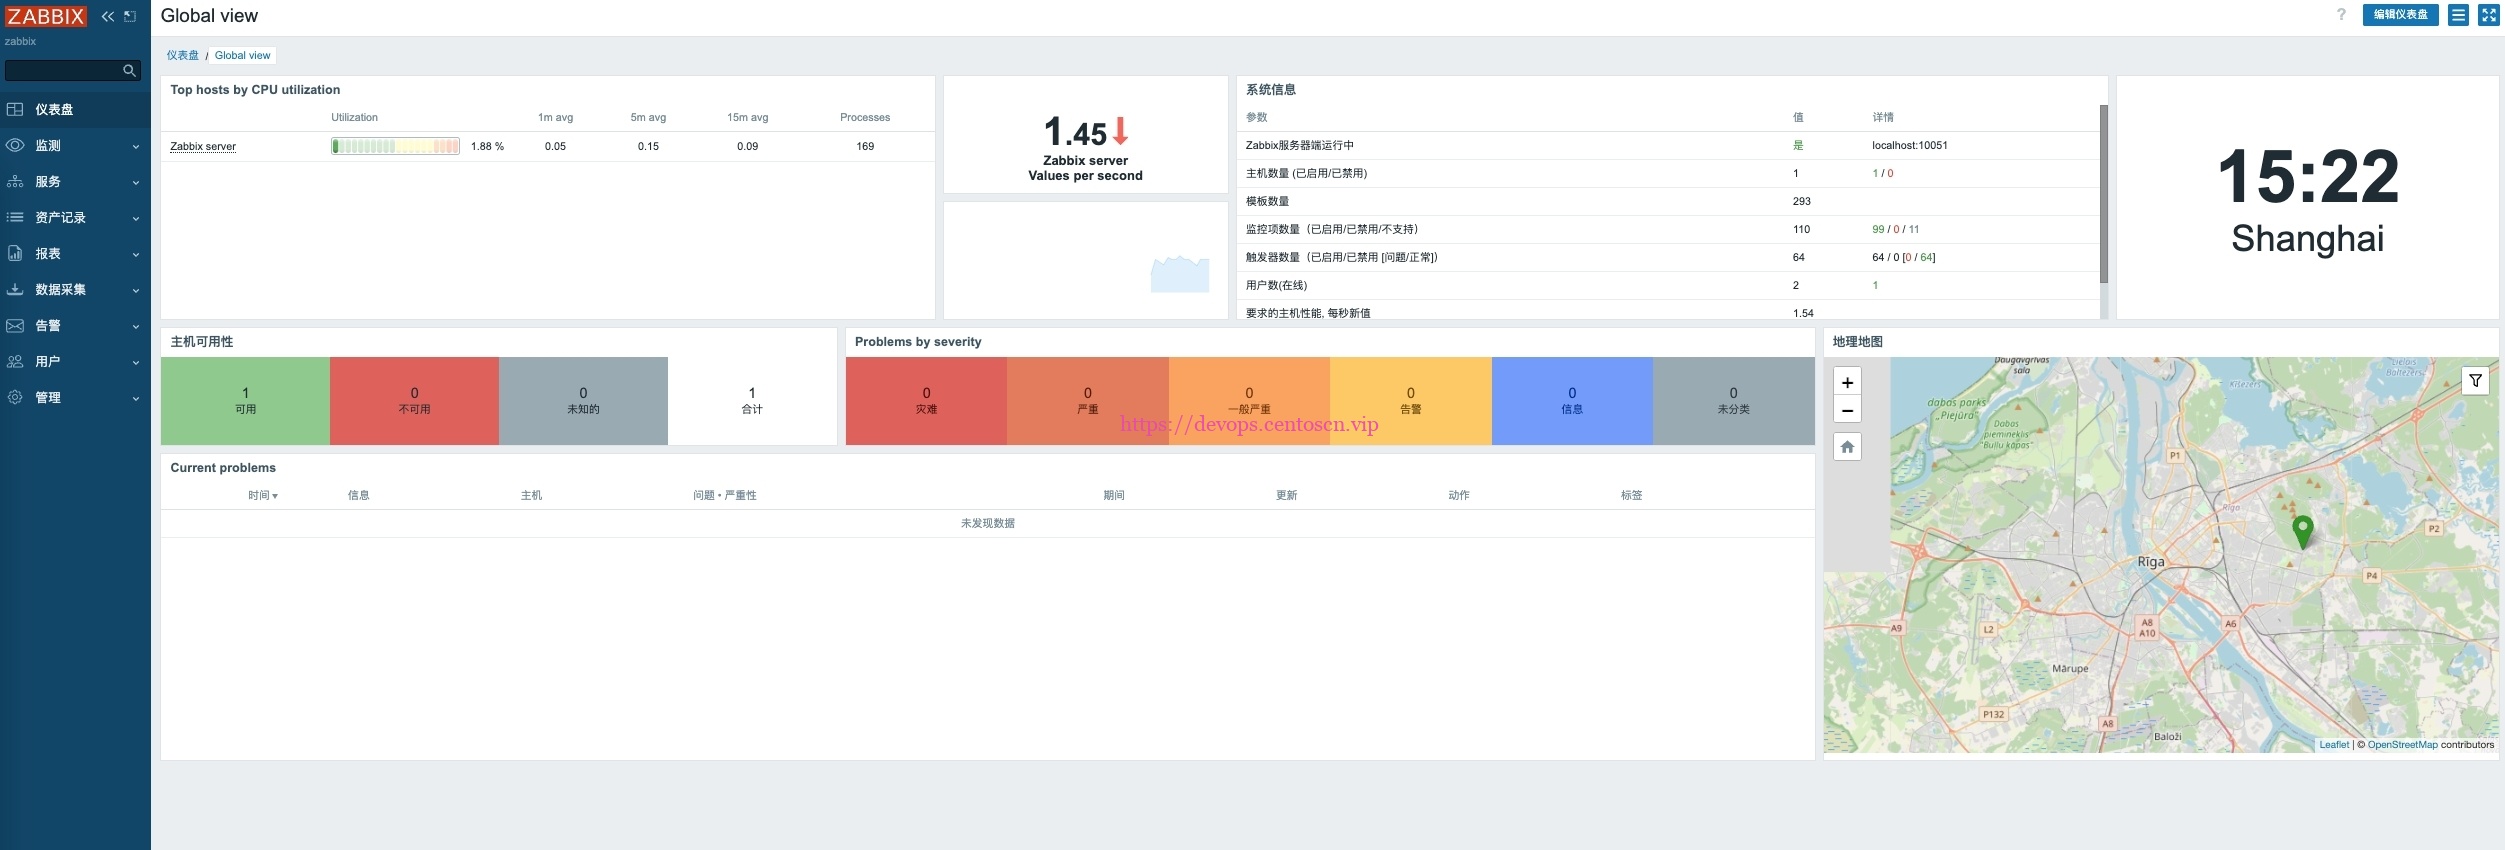Open Leaflet attribution link

[x=2334, y=745]
